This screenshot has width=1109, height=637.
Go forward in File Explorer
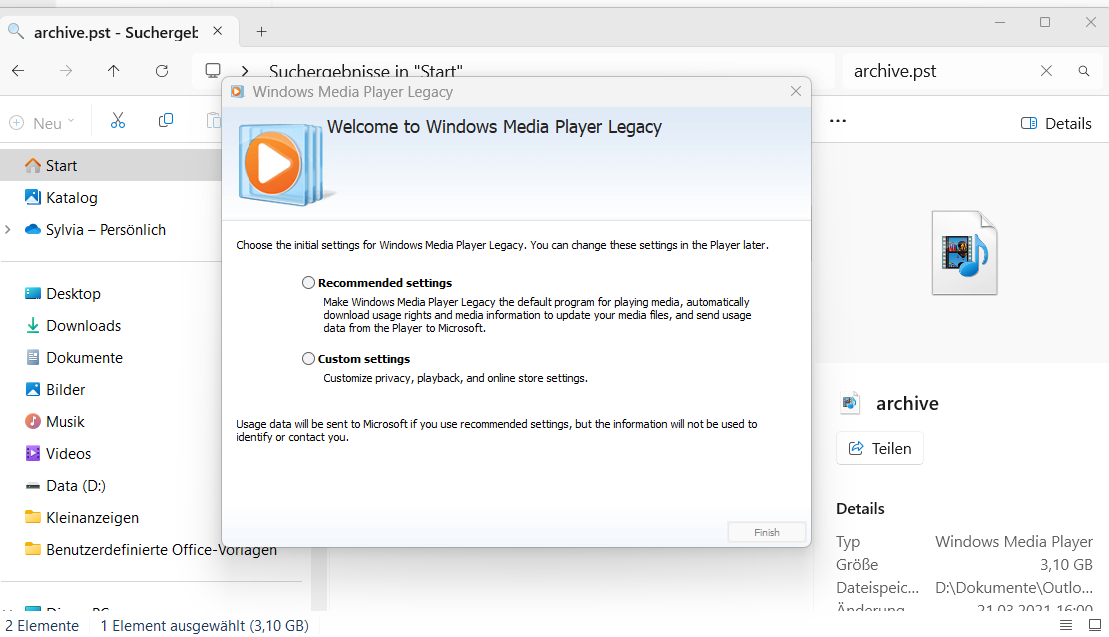click(x=66, y=71)
